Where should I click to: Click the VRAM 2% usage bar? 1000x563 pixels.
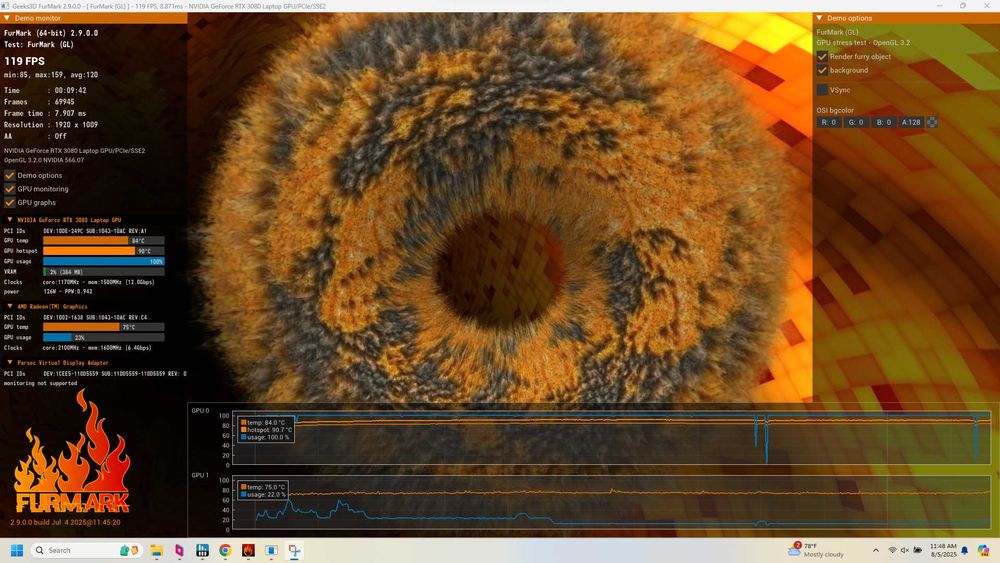coord(103,272)
